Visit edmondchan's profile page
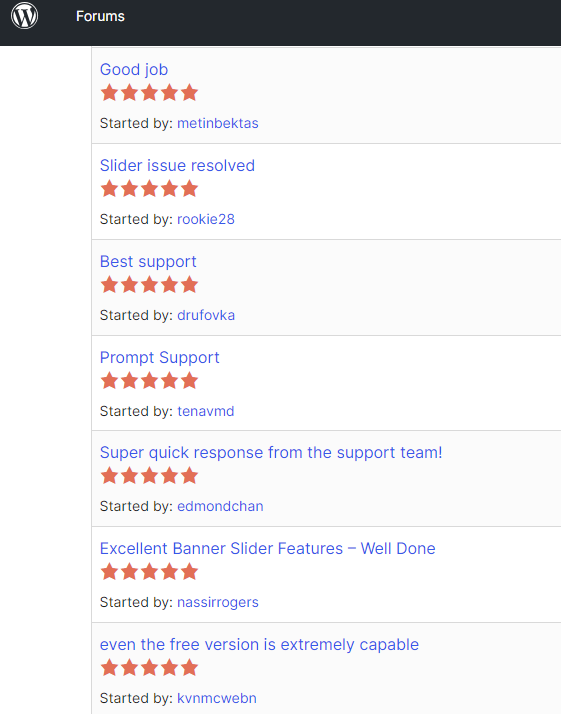The height and width of the screenshot is (714, 561). tap(220, 507)
